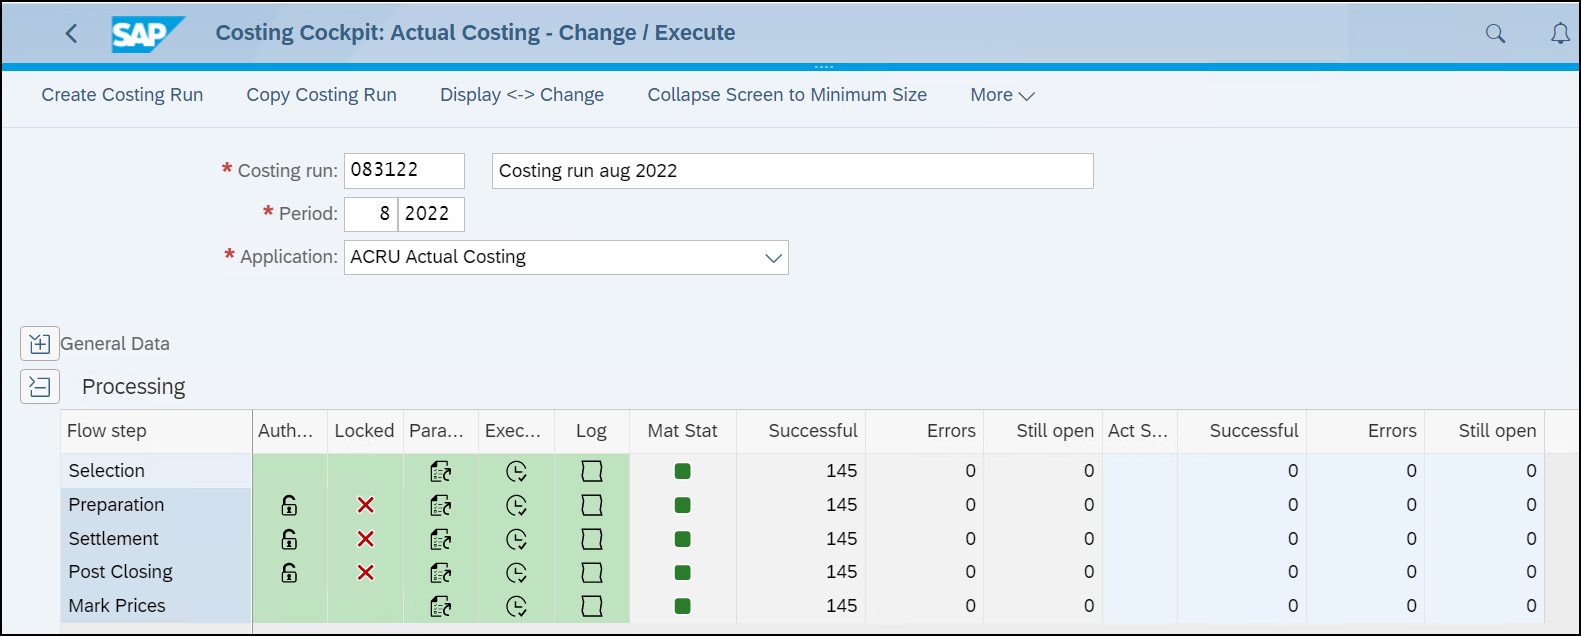Image resolution: width=1581 pixels, height=636 pixels.
Task: Click the red X locked icon for Settlement
Action: (x=365, y=539)
